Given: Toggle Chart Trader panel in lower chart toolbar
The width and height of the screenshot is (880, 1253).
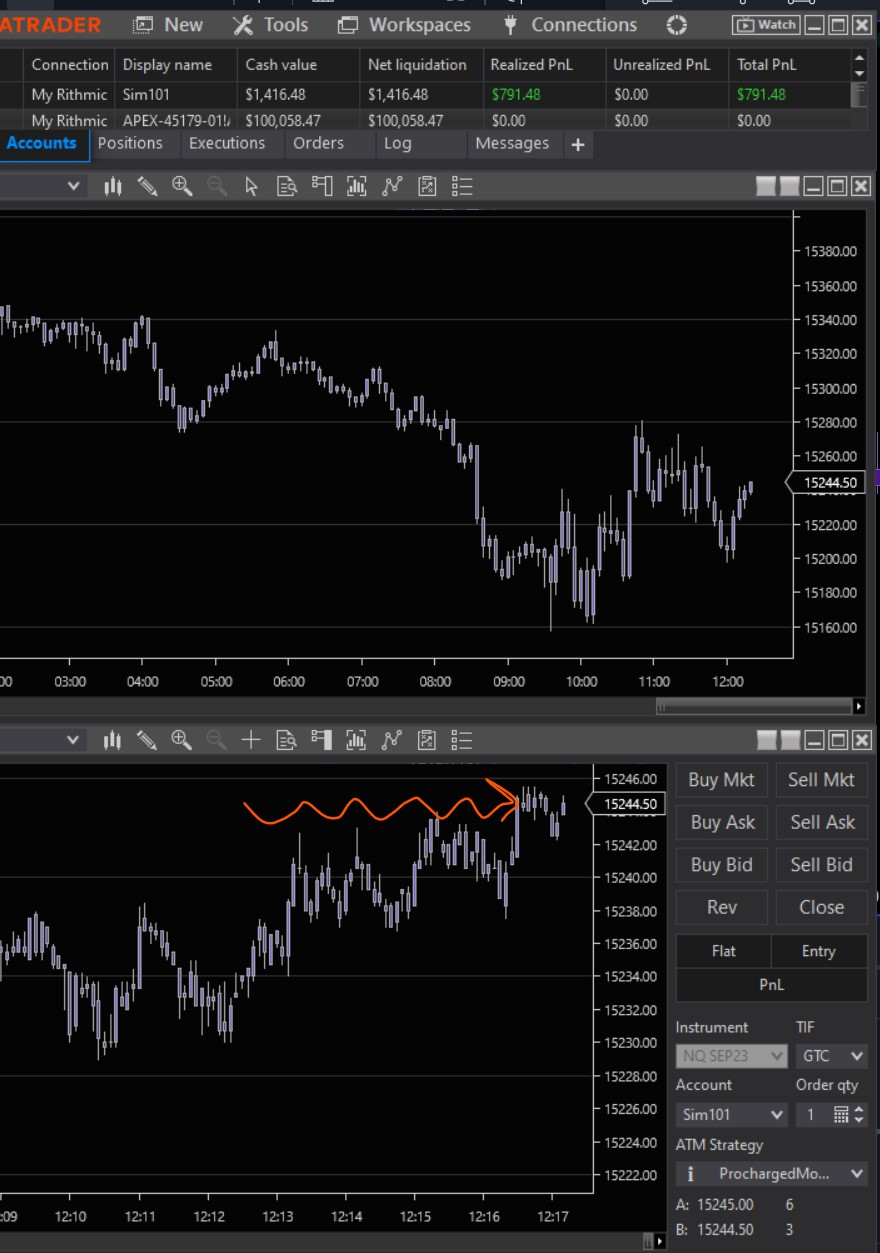Looking at the screenshot, I should 321,740.
